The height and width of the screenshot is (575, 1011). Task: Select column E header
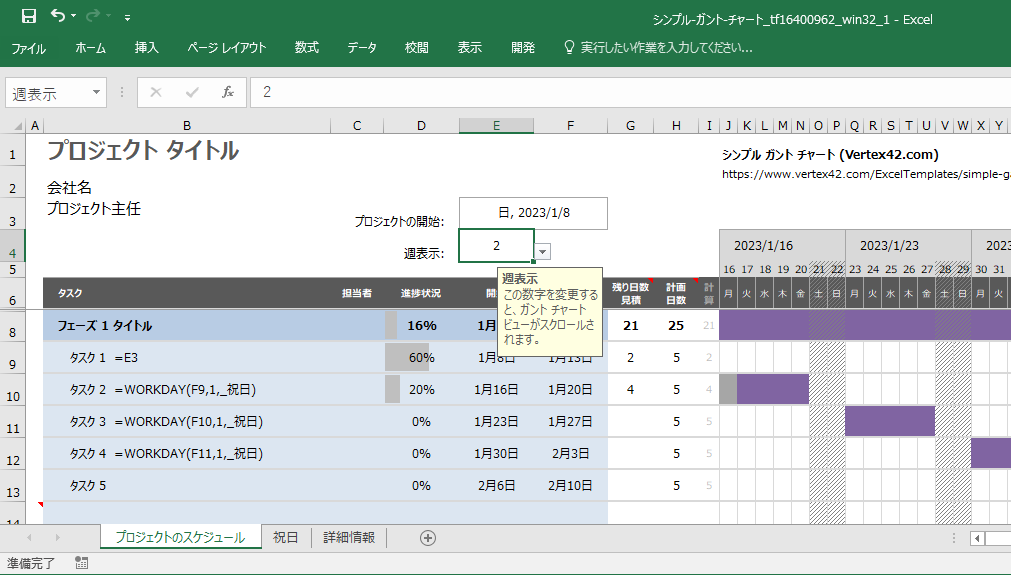click(x=496, y=126)
